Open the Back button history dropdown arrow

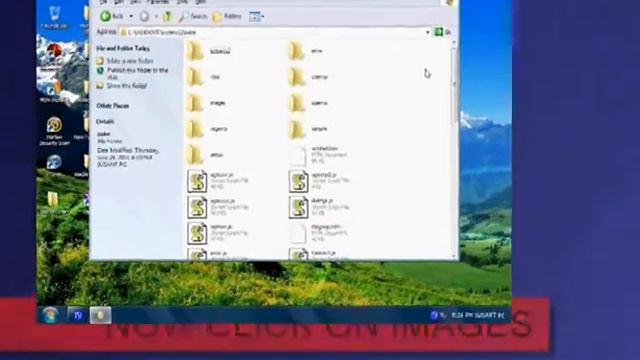click(x=131, y=16)
